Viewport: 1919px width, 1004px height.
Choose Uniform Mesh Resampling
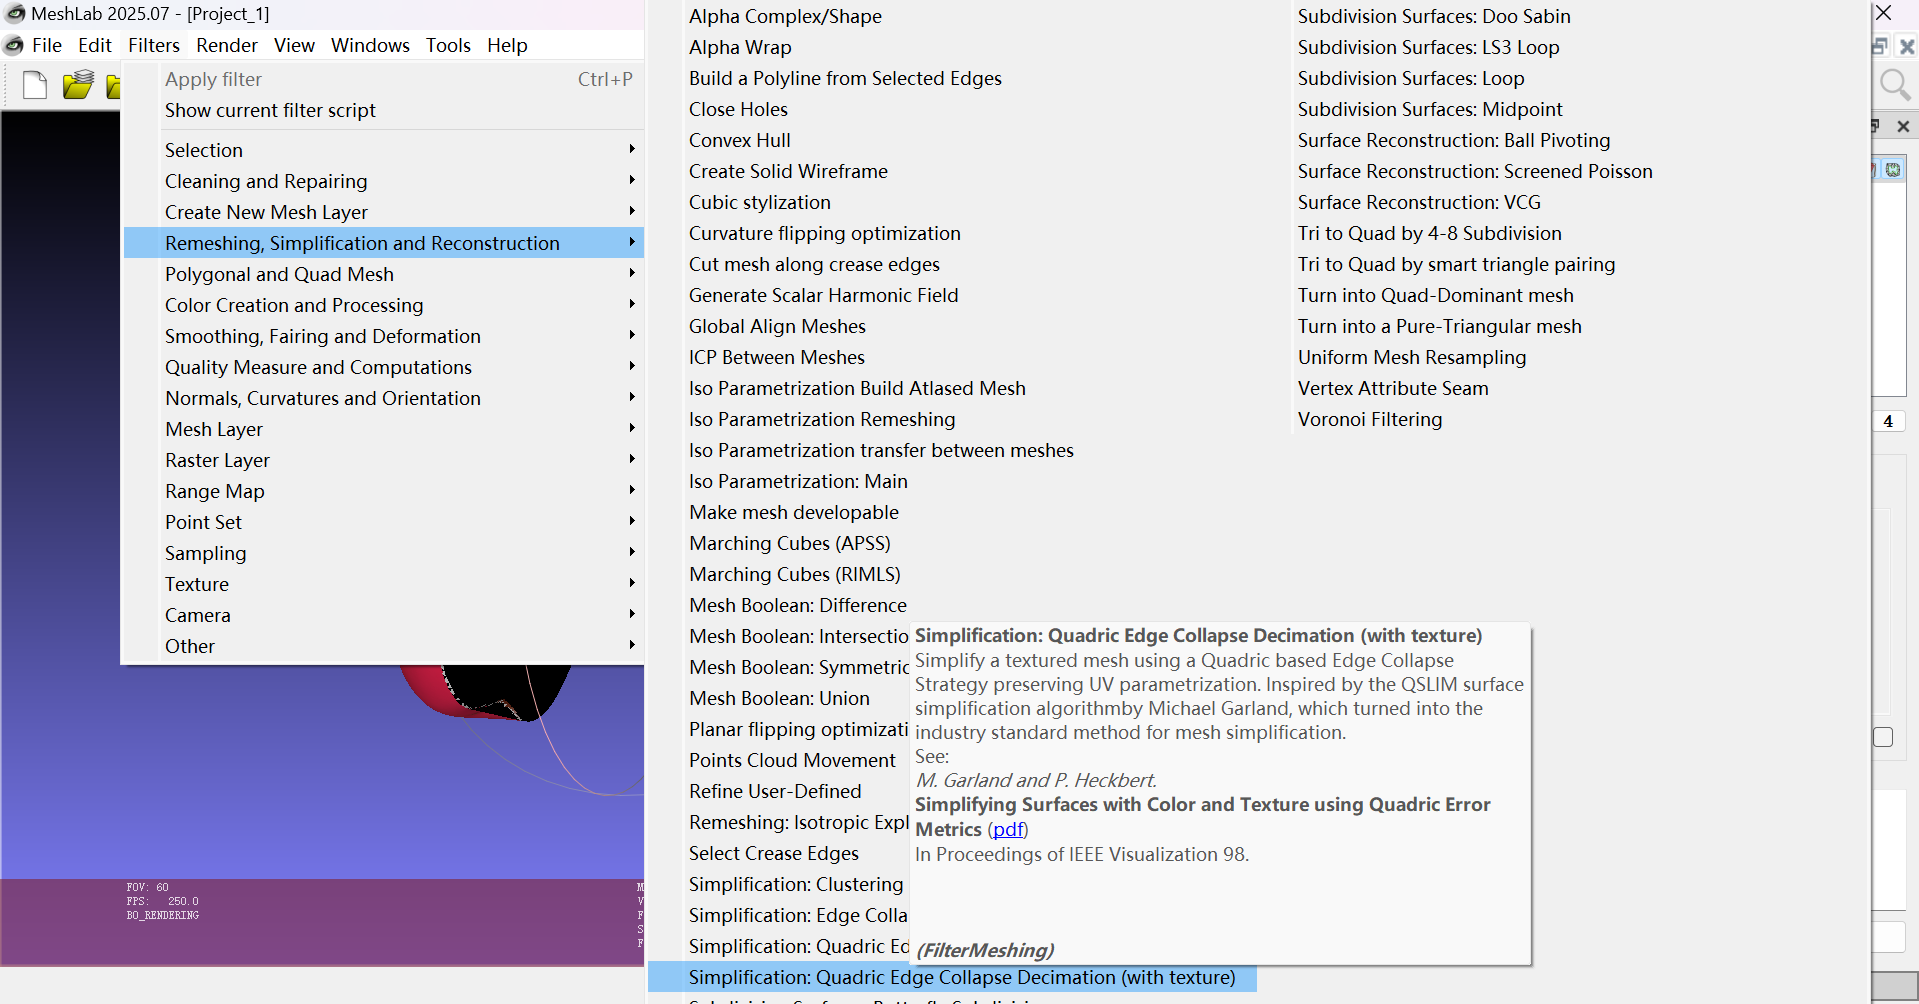coord(1412,357)
